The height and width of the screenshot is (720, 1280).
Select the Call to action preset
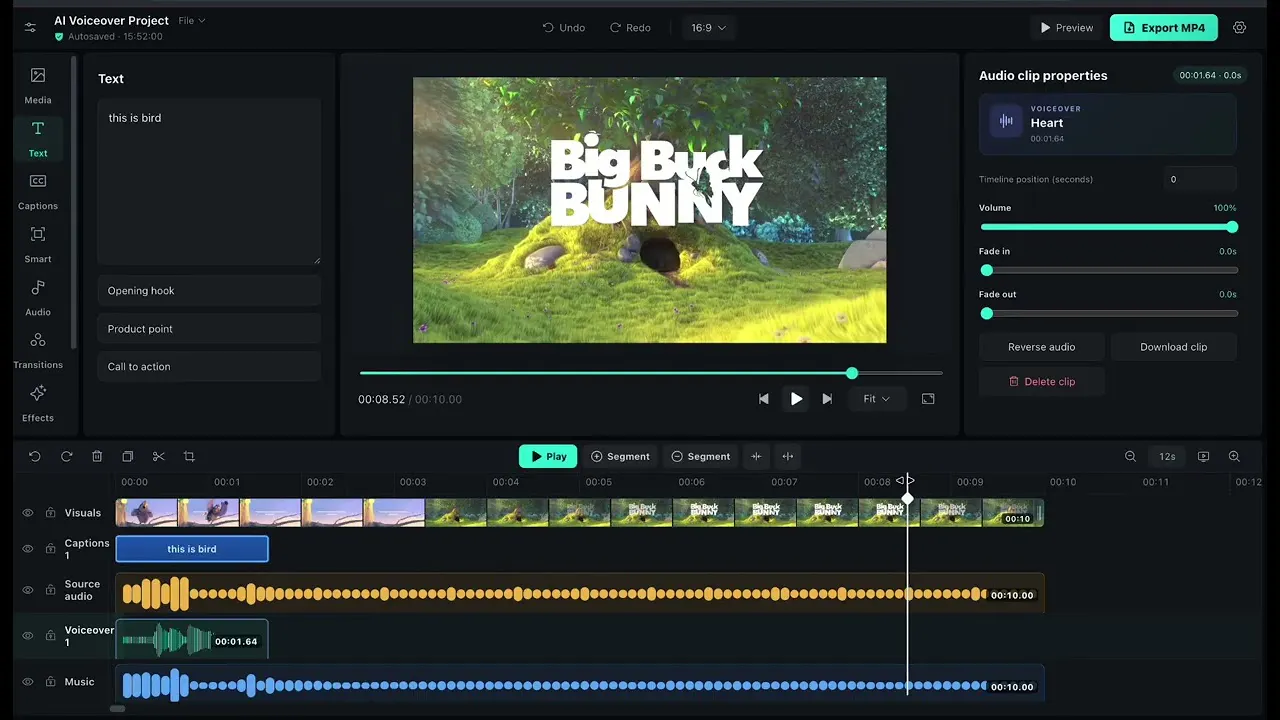(x=209, y=367)
